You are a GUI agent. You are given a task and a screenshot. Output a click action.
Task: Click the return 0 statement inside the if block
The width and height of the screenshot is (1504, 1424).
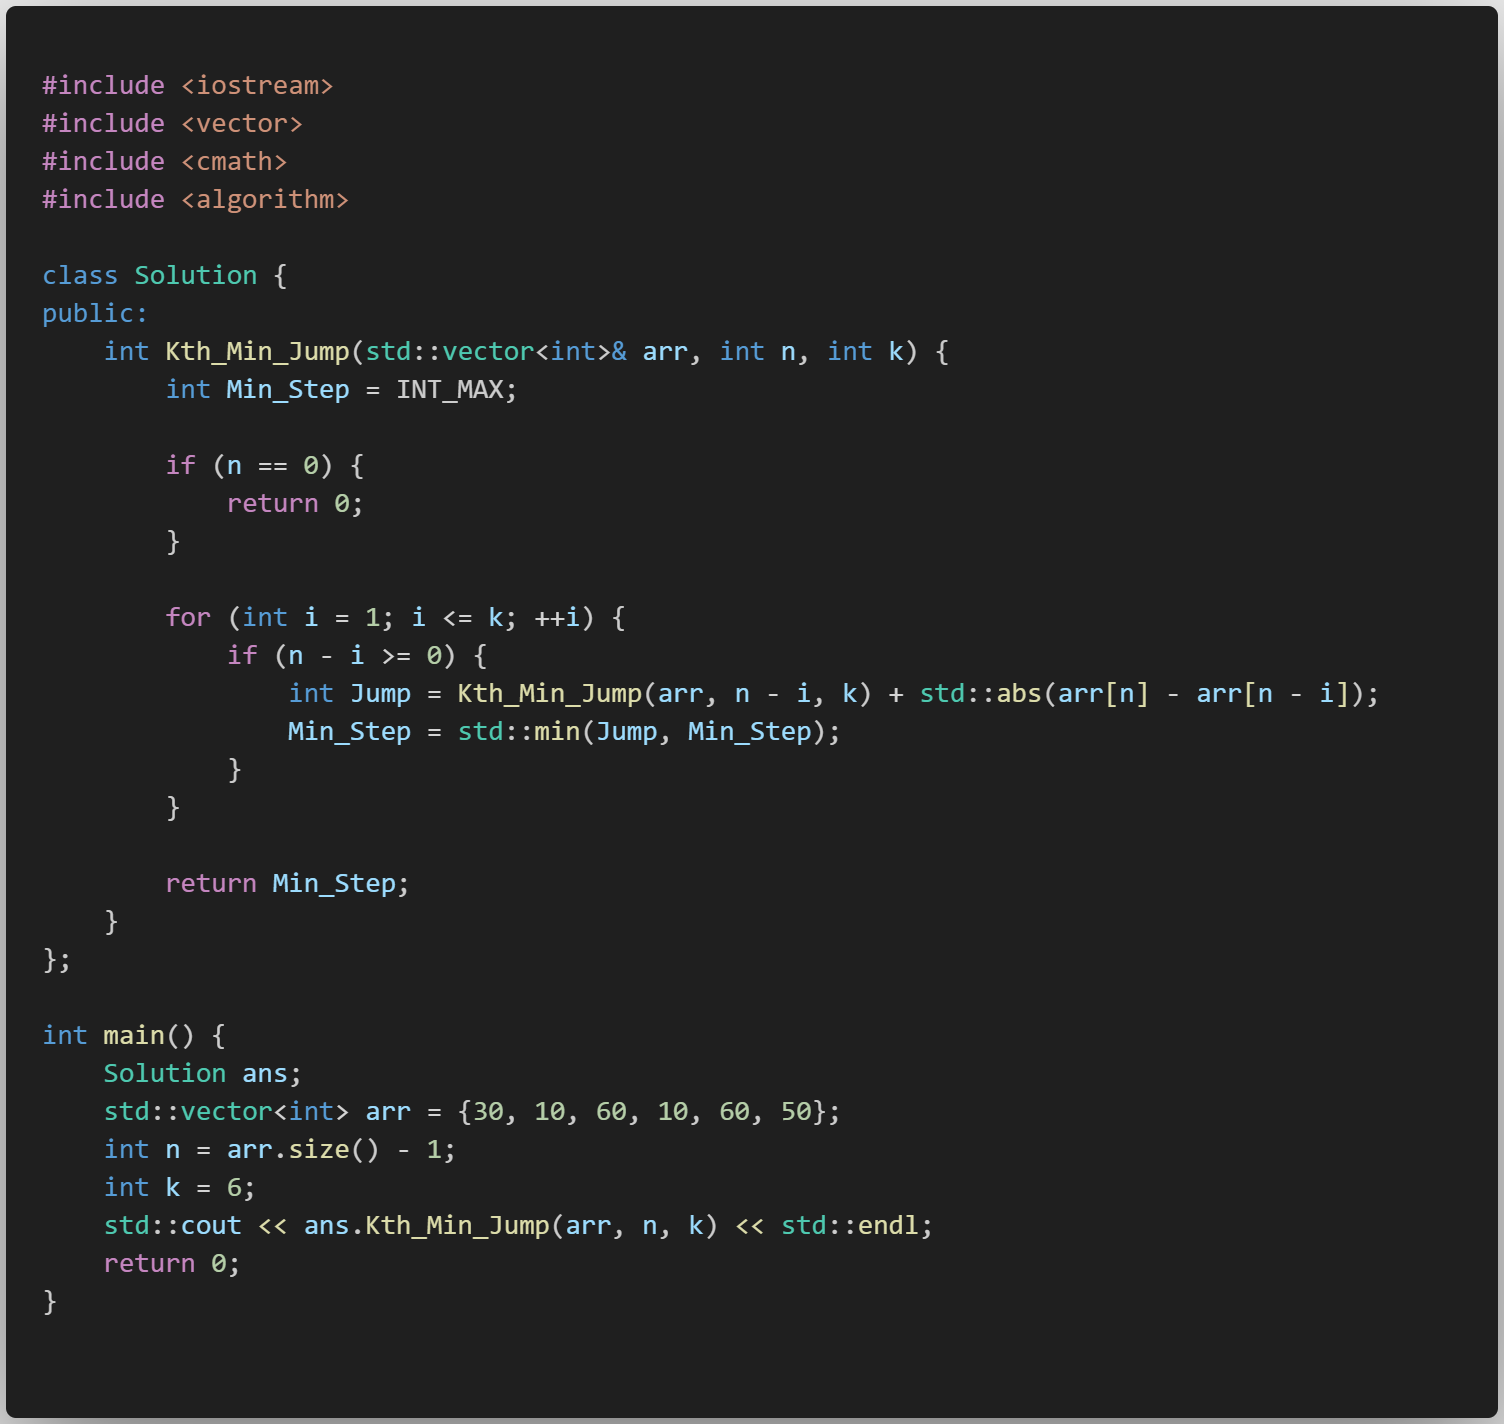(x=295, y=503)
